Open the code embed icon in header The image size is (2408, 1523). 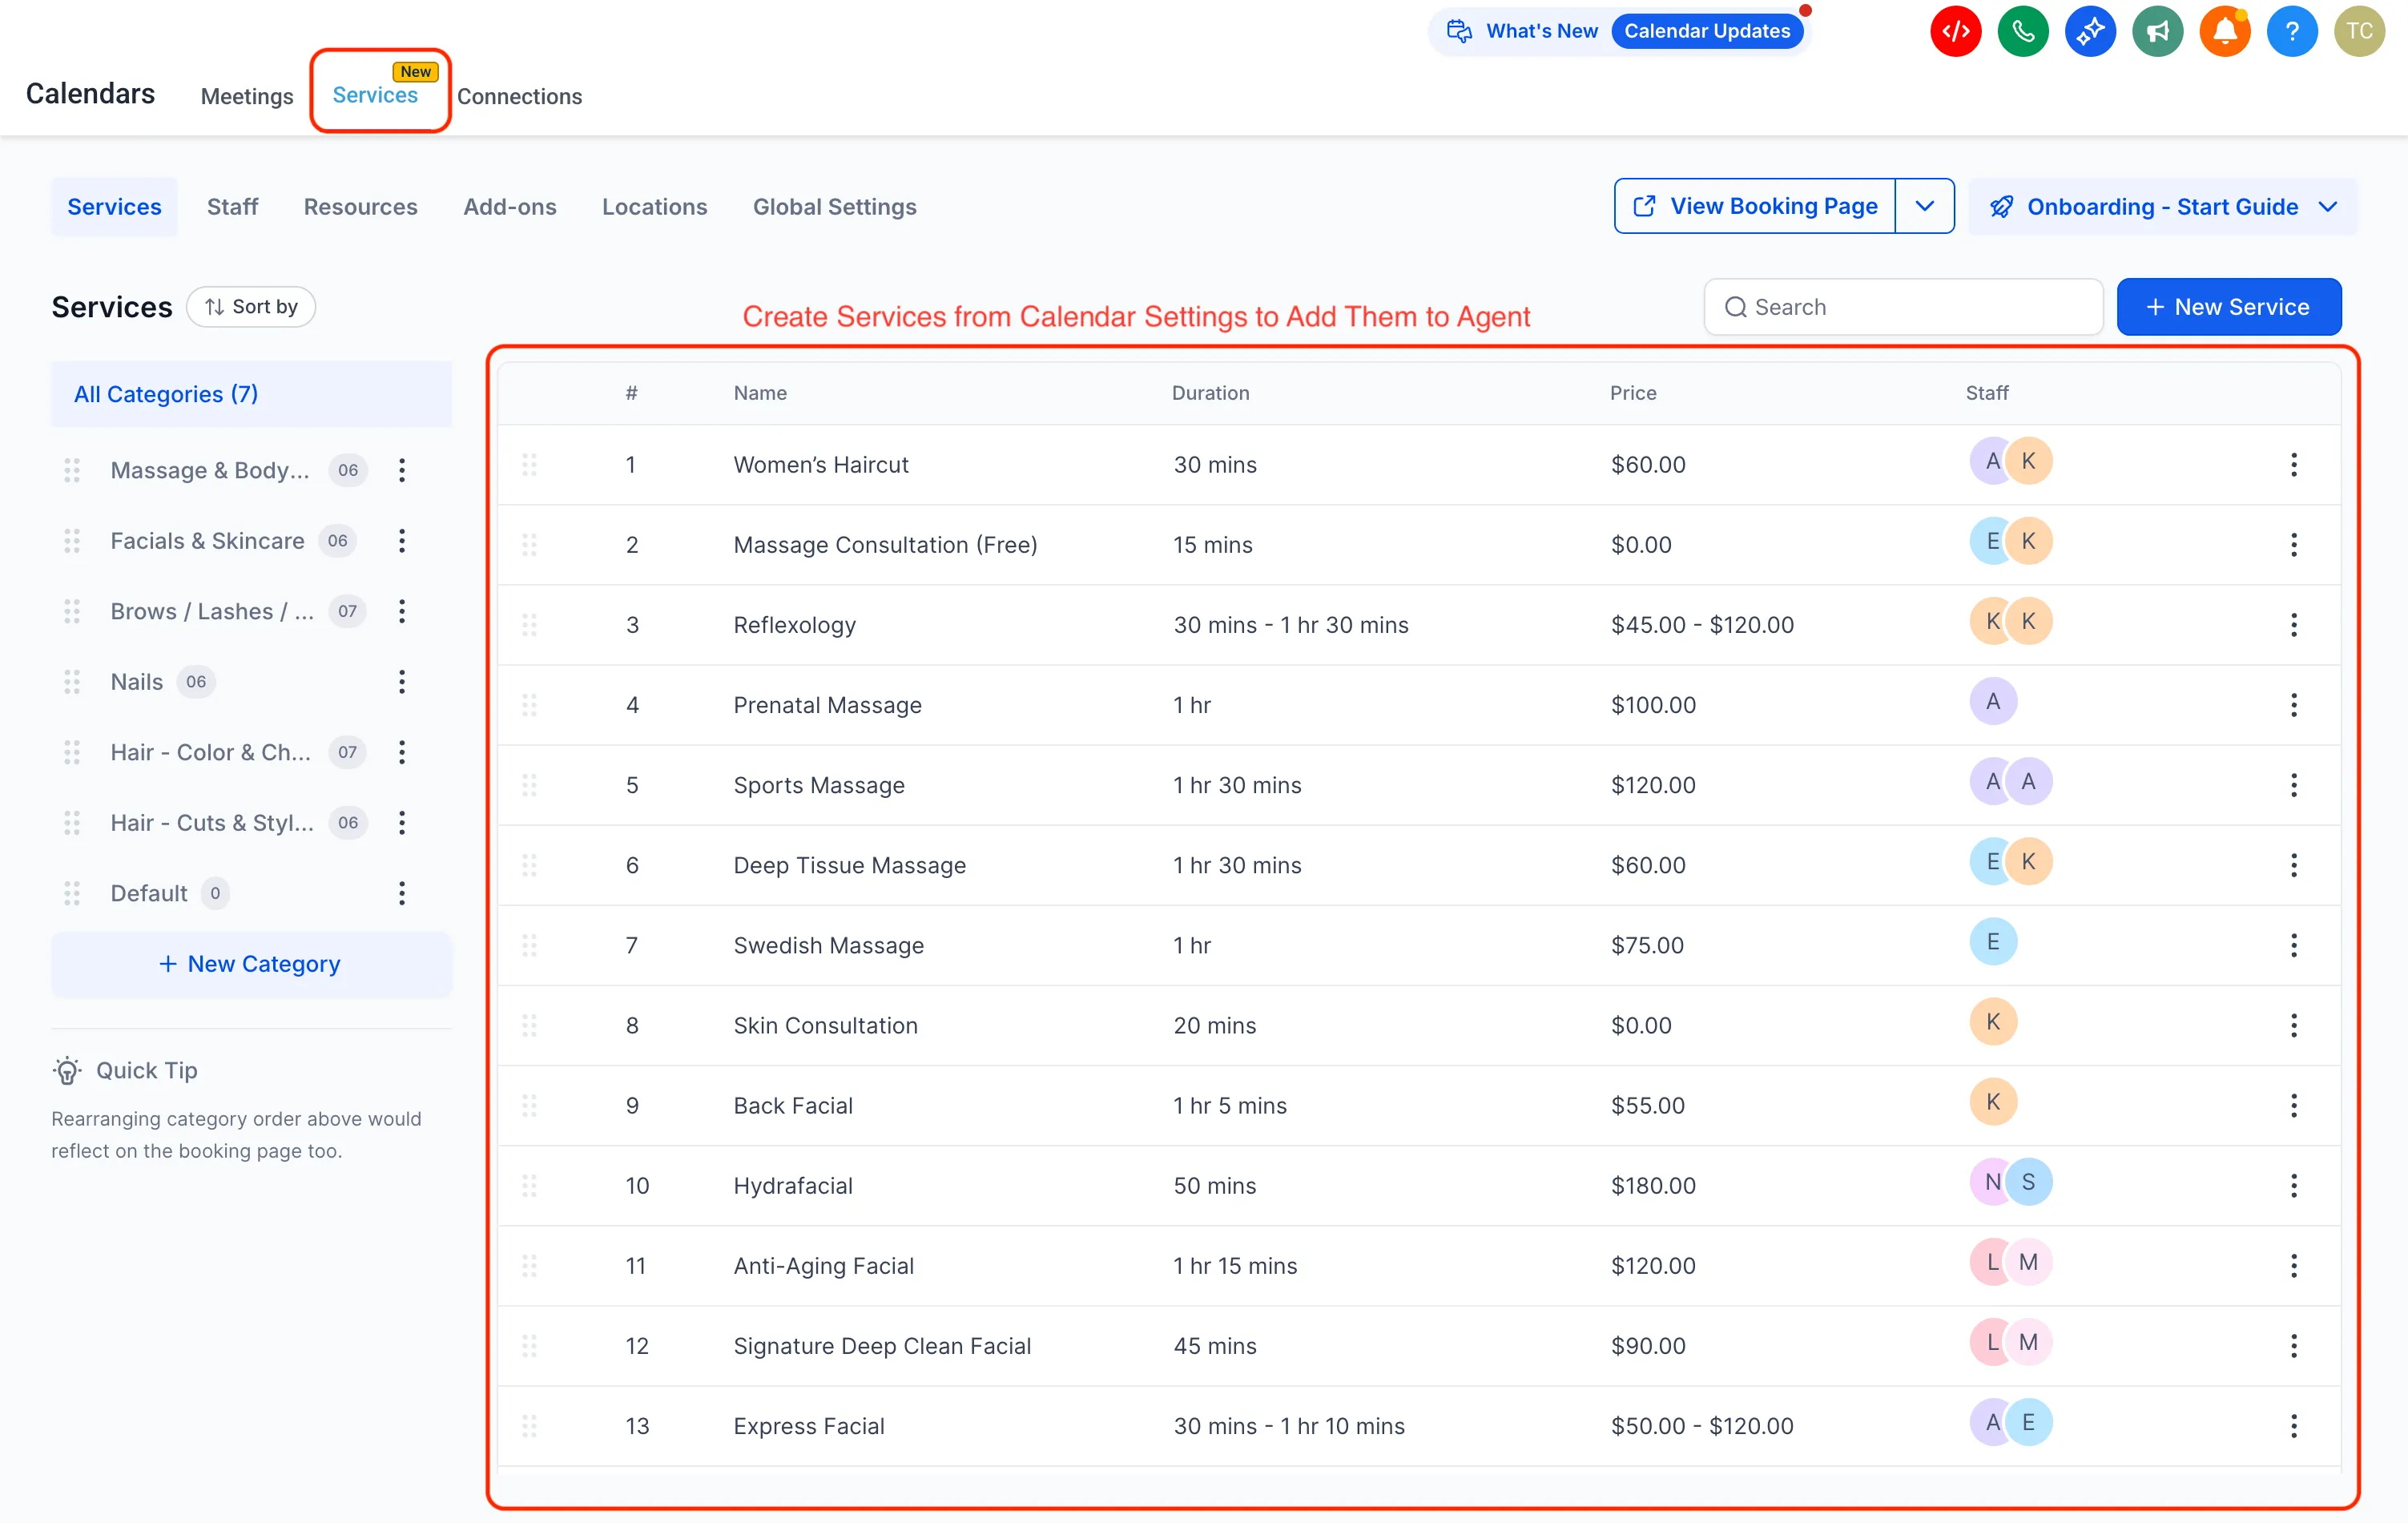(x=1955, y=31)
